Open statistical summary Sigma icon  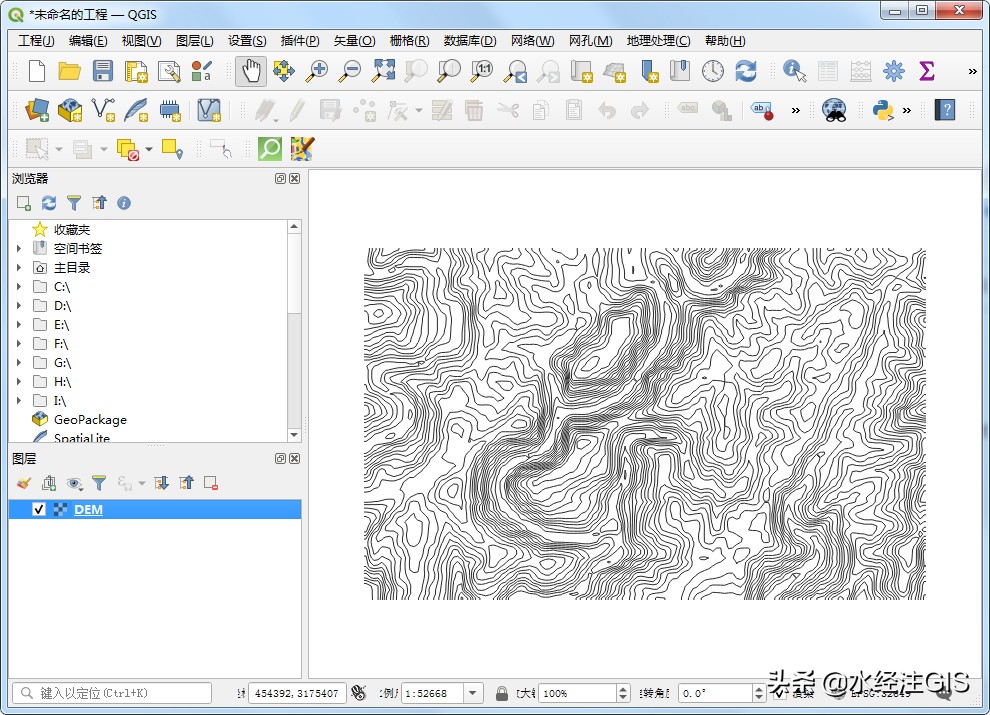coord(927,71)
